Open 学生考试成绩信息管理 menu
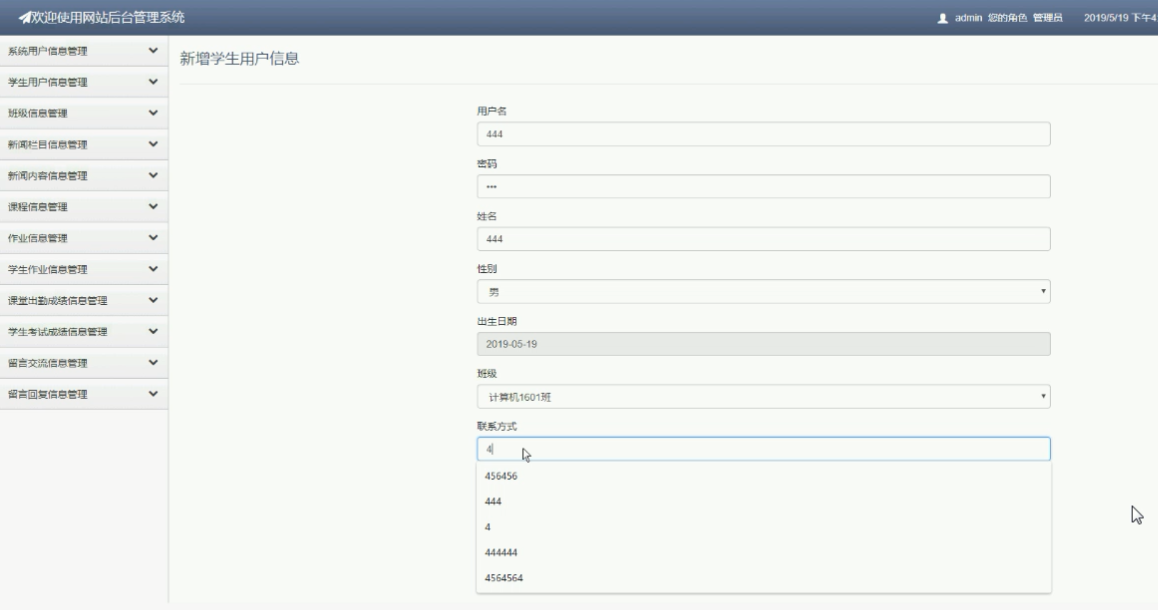Screen dimensions: 1158x610 click(83, 332)
